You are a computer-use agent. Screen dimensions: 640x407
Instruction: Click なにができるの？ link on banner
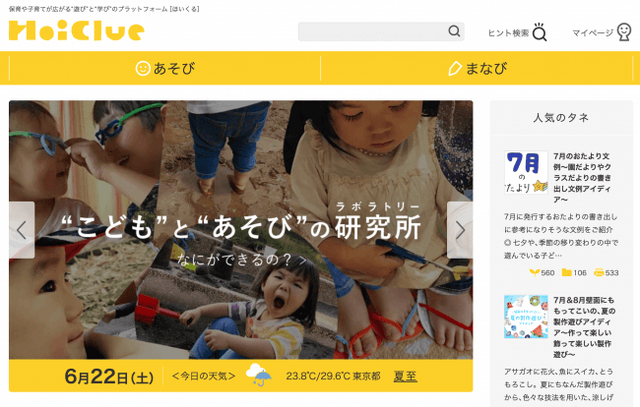(x=242, y=260)
